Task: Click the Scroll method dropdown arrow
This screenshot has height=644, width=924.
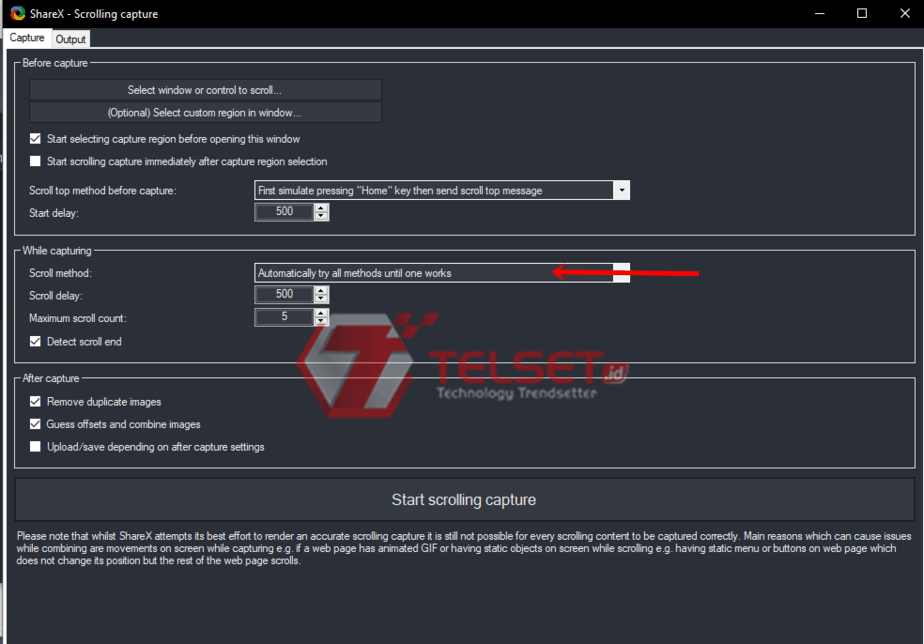Action: pyautogui.click(x=622, y=271)
